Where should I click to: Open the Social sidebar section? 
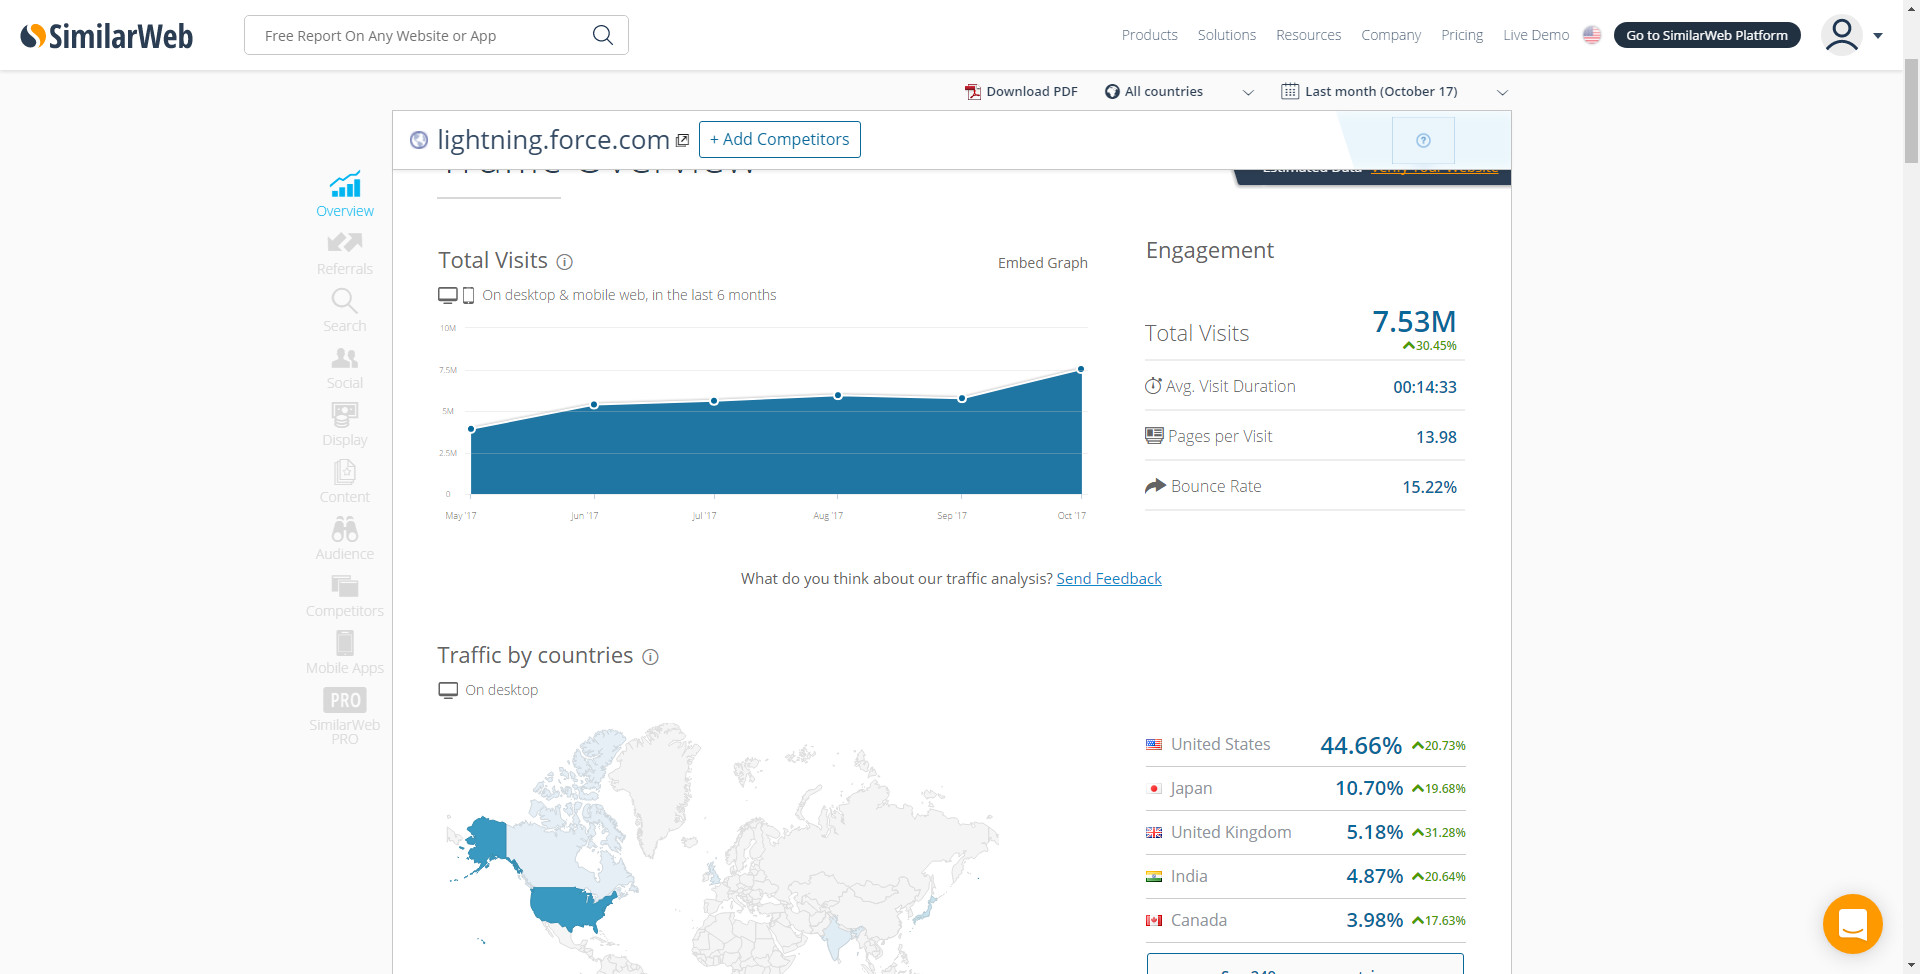(x=345, y=368)
